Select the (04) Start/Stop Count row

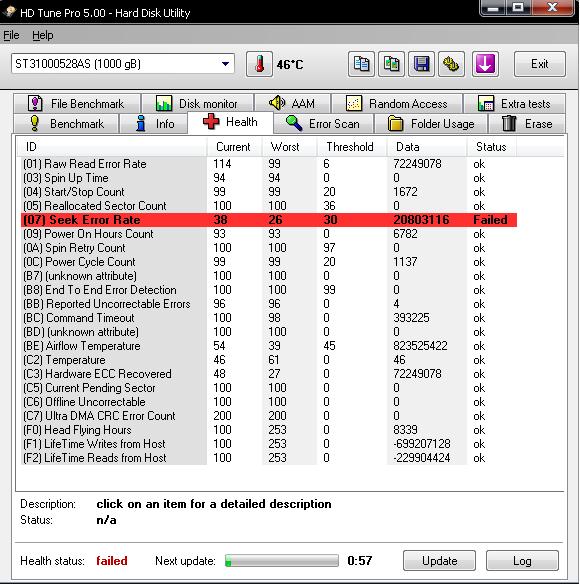click(269, 192)
